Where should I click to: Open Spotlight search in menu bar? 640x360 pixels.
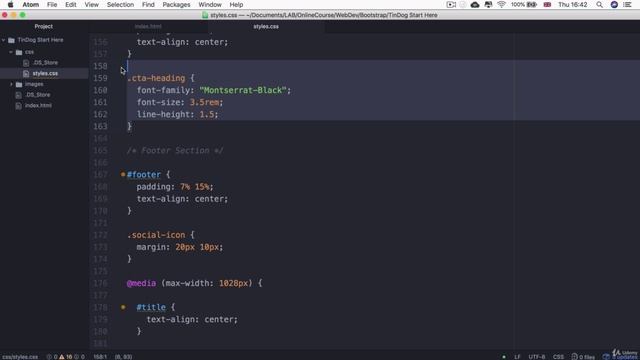click(599, 4)
